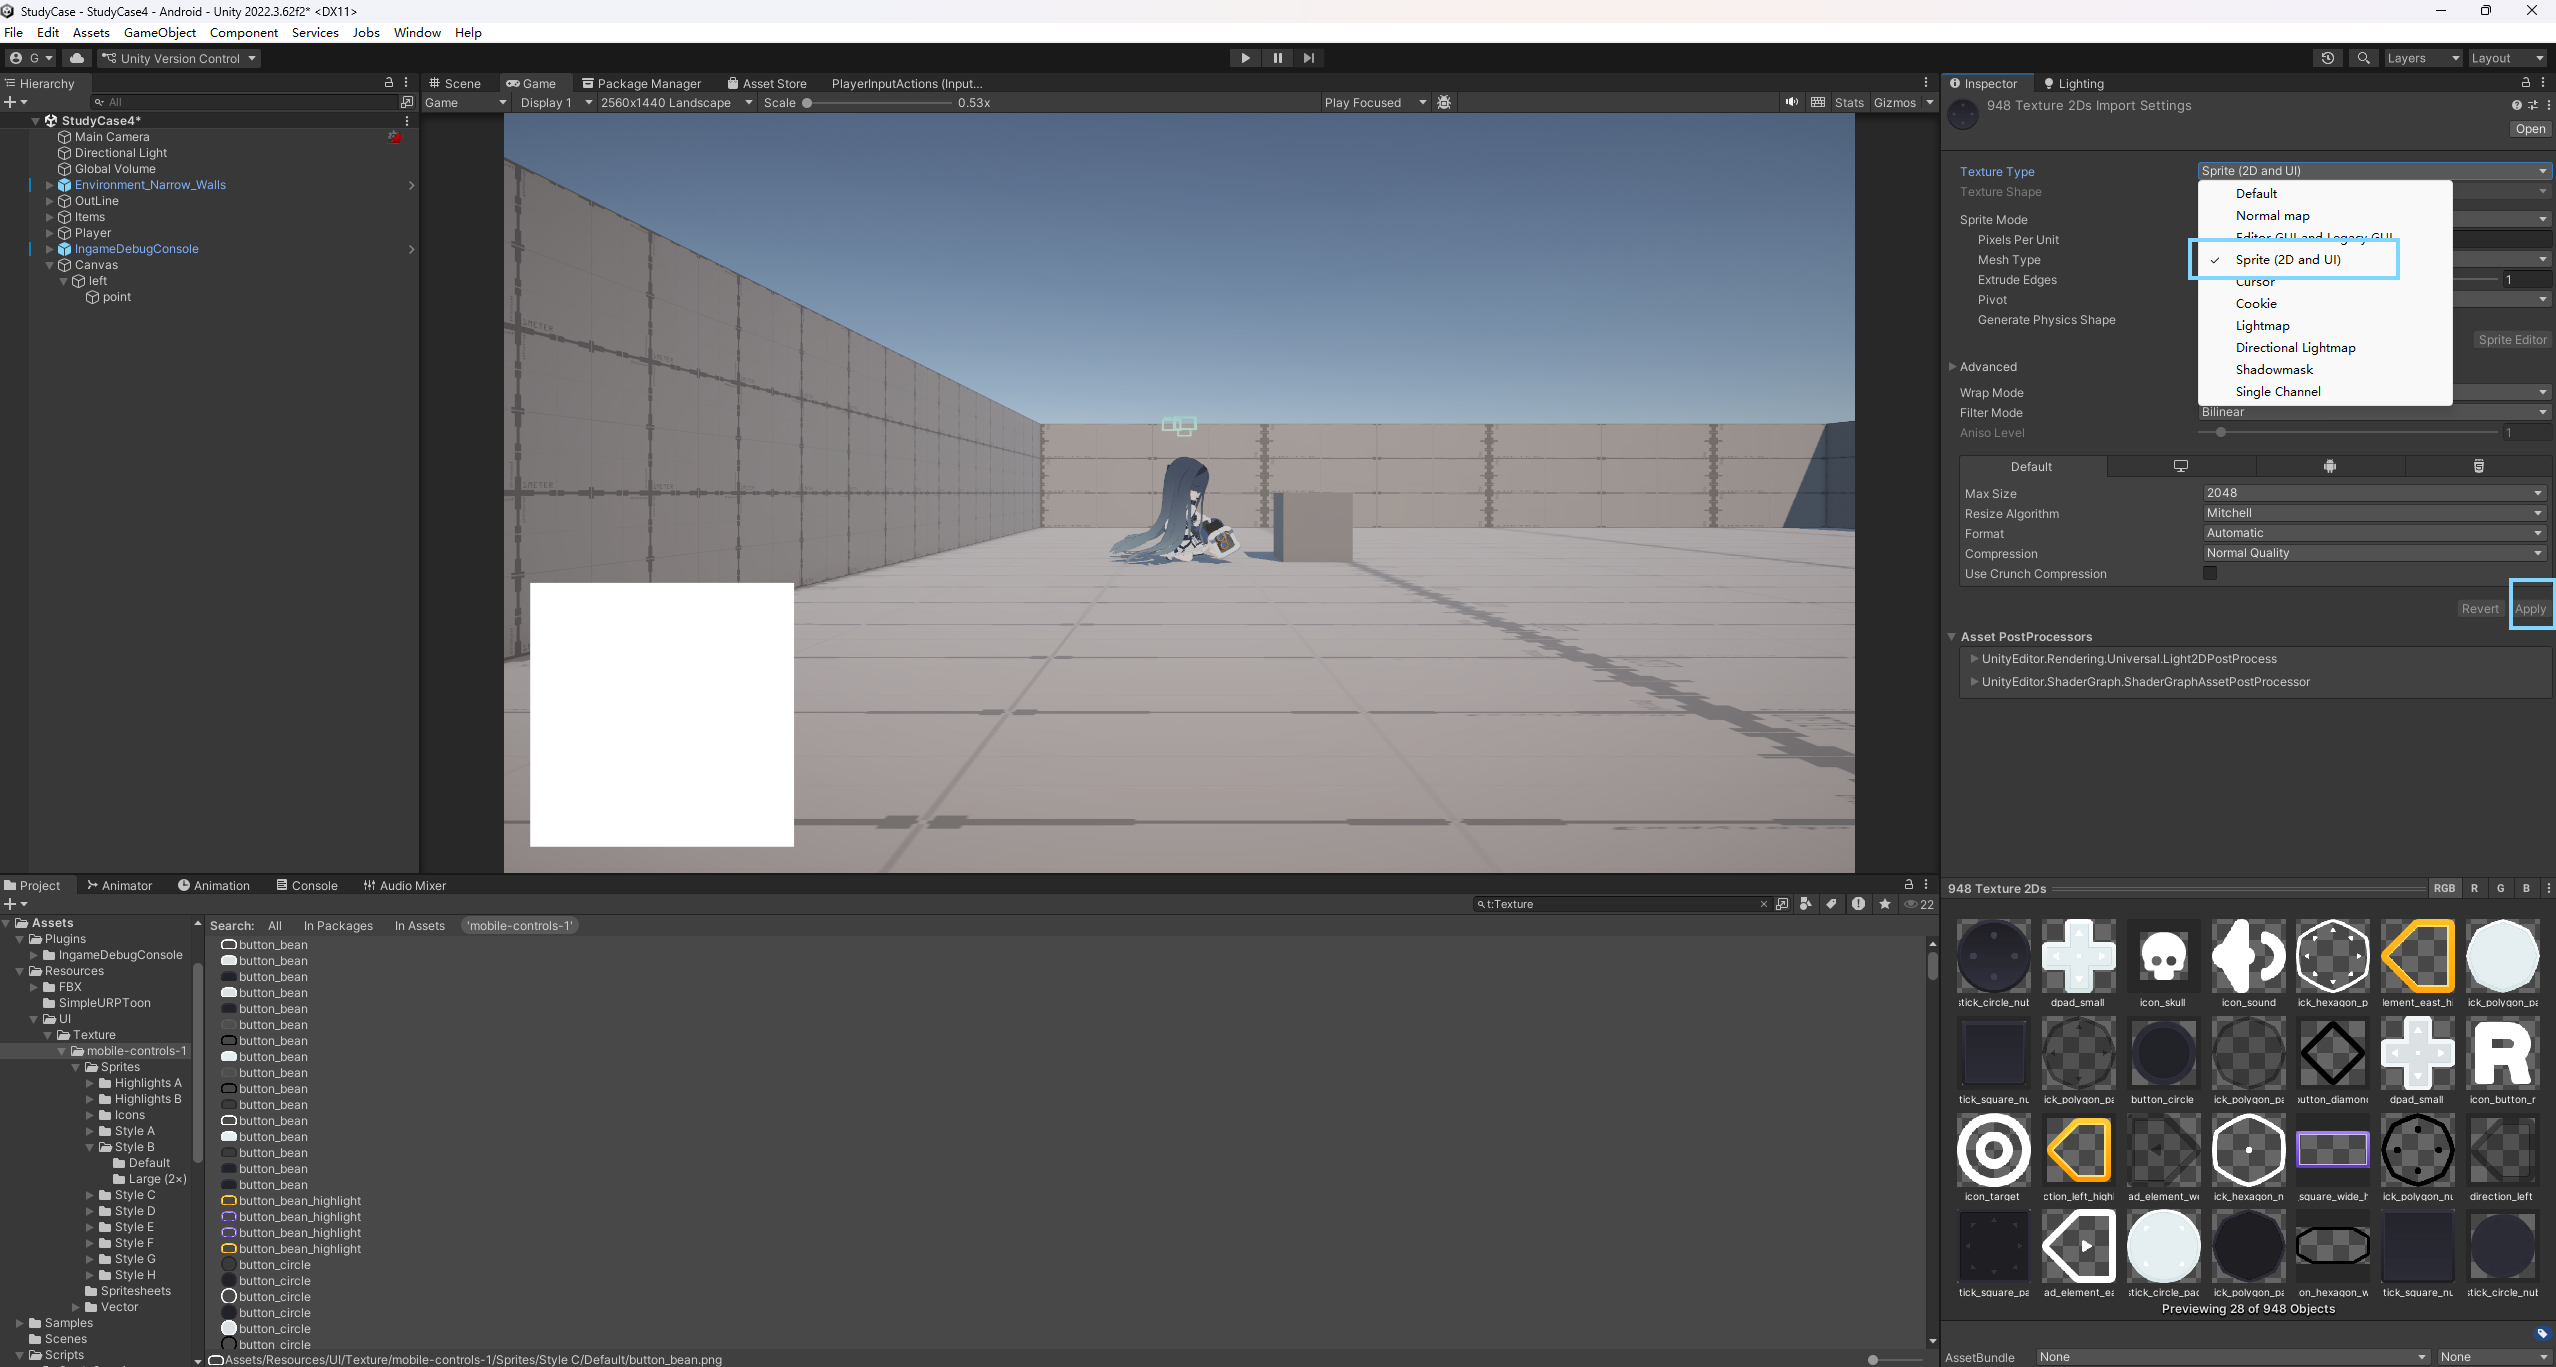
Task: Click the cloud services icon
Action: click(77, 58)
